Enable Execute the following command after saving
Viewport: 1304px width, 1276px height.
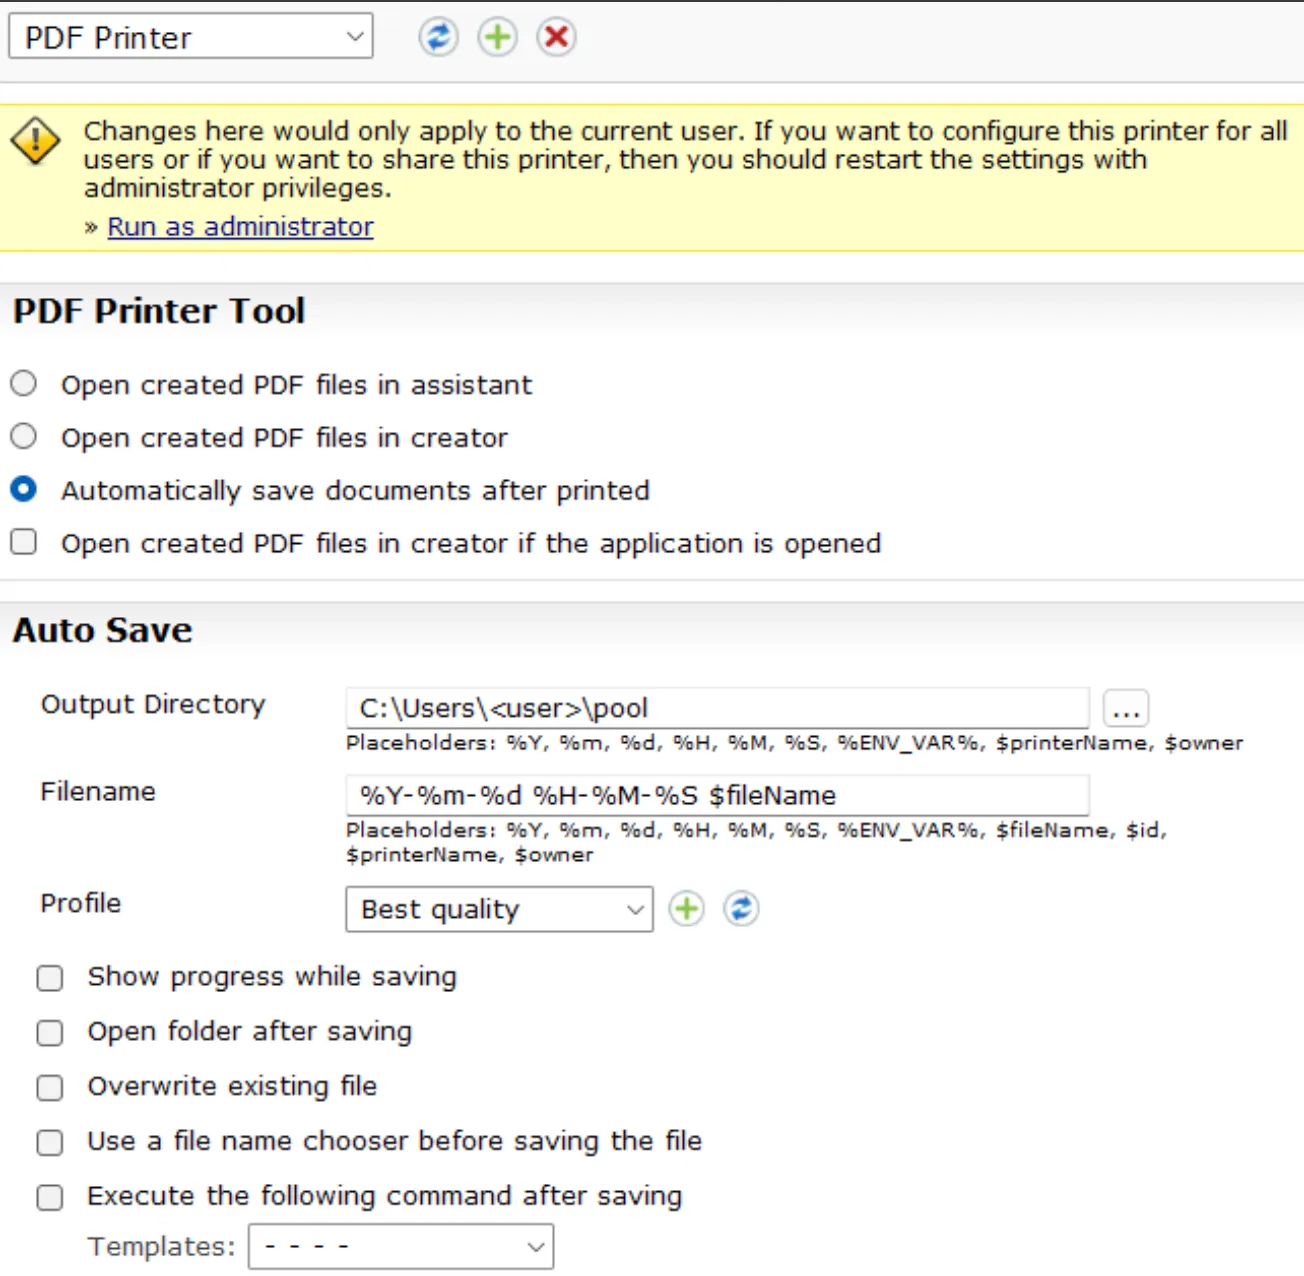click(50, 1197)
